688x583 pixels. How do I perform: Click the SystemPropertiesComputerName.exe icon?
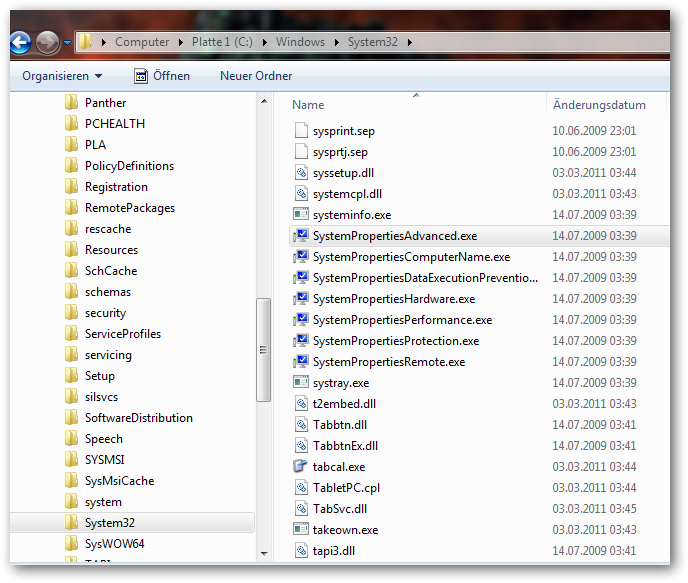coord(301,256)
